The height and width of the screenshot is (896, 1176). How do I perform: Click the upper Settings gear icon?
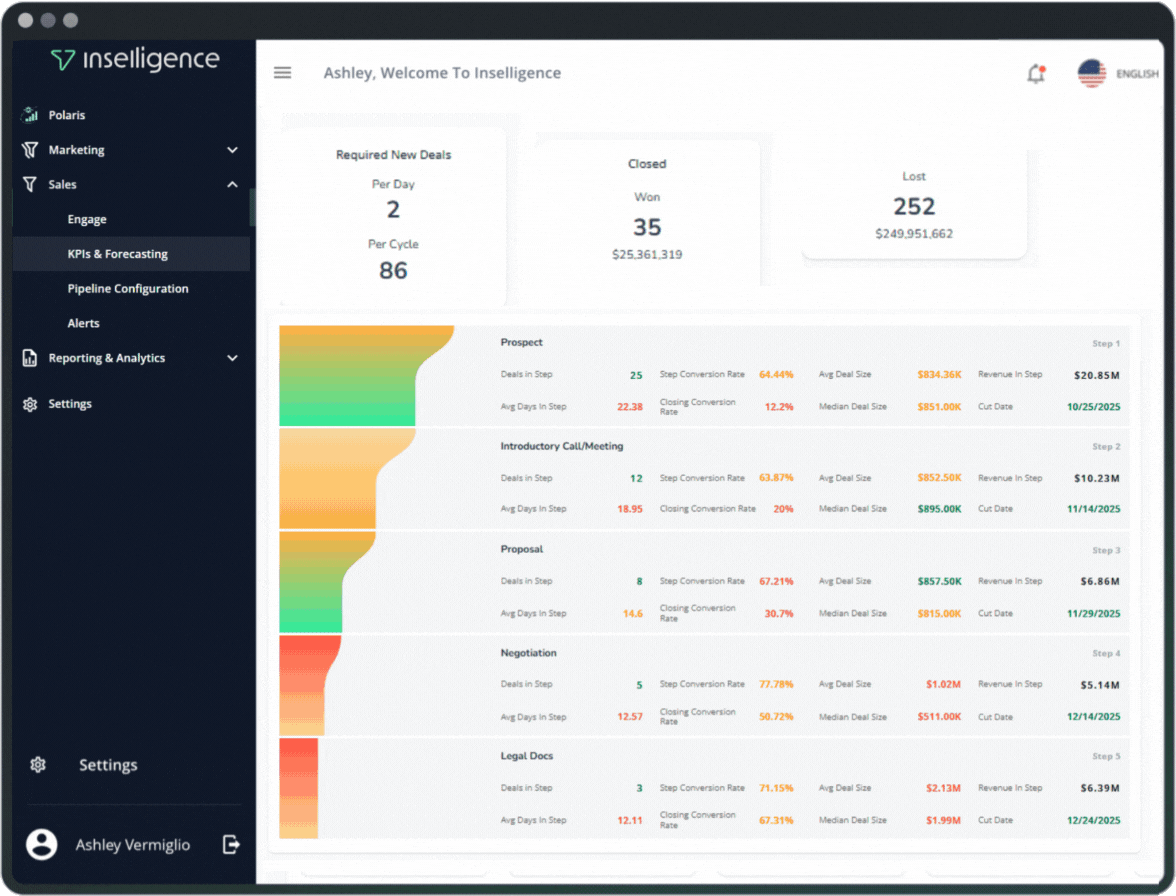[x=30, y=404]
